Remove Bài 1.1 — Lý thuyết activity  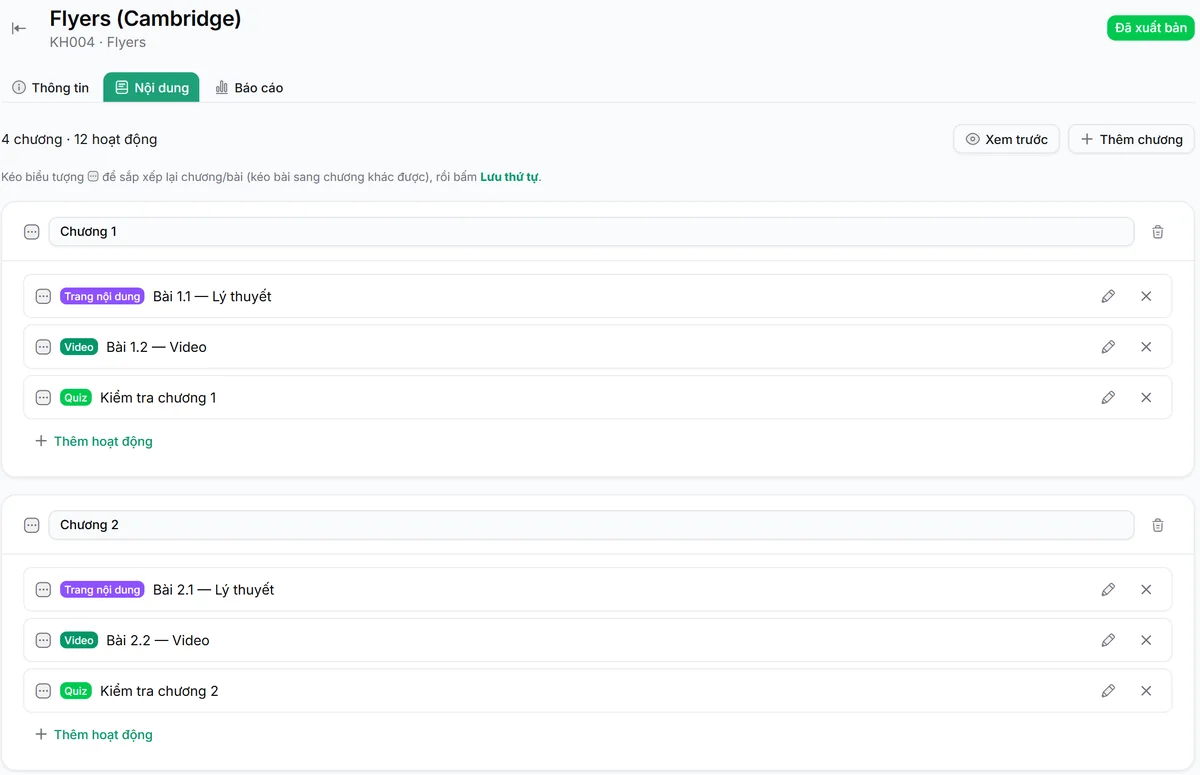pyautogui.click(x=1146, y=296)
